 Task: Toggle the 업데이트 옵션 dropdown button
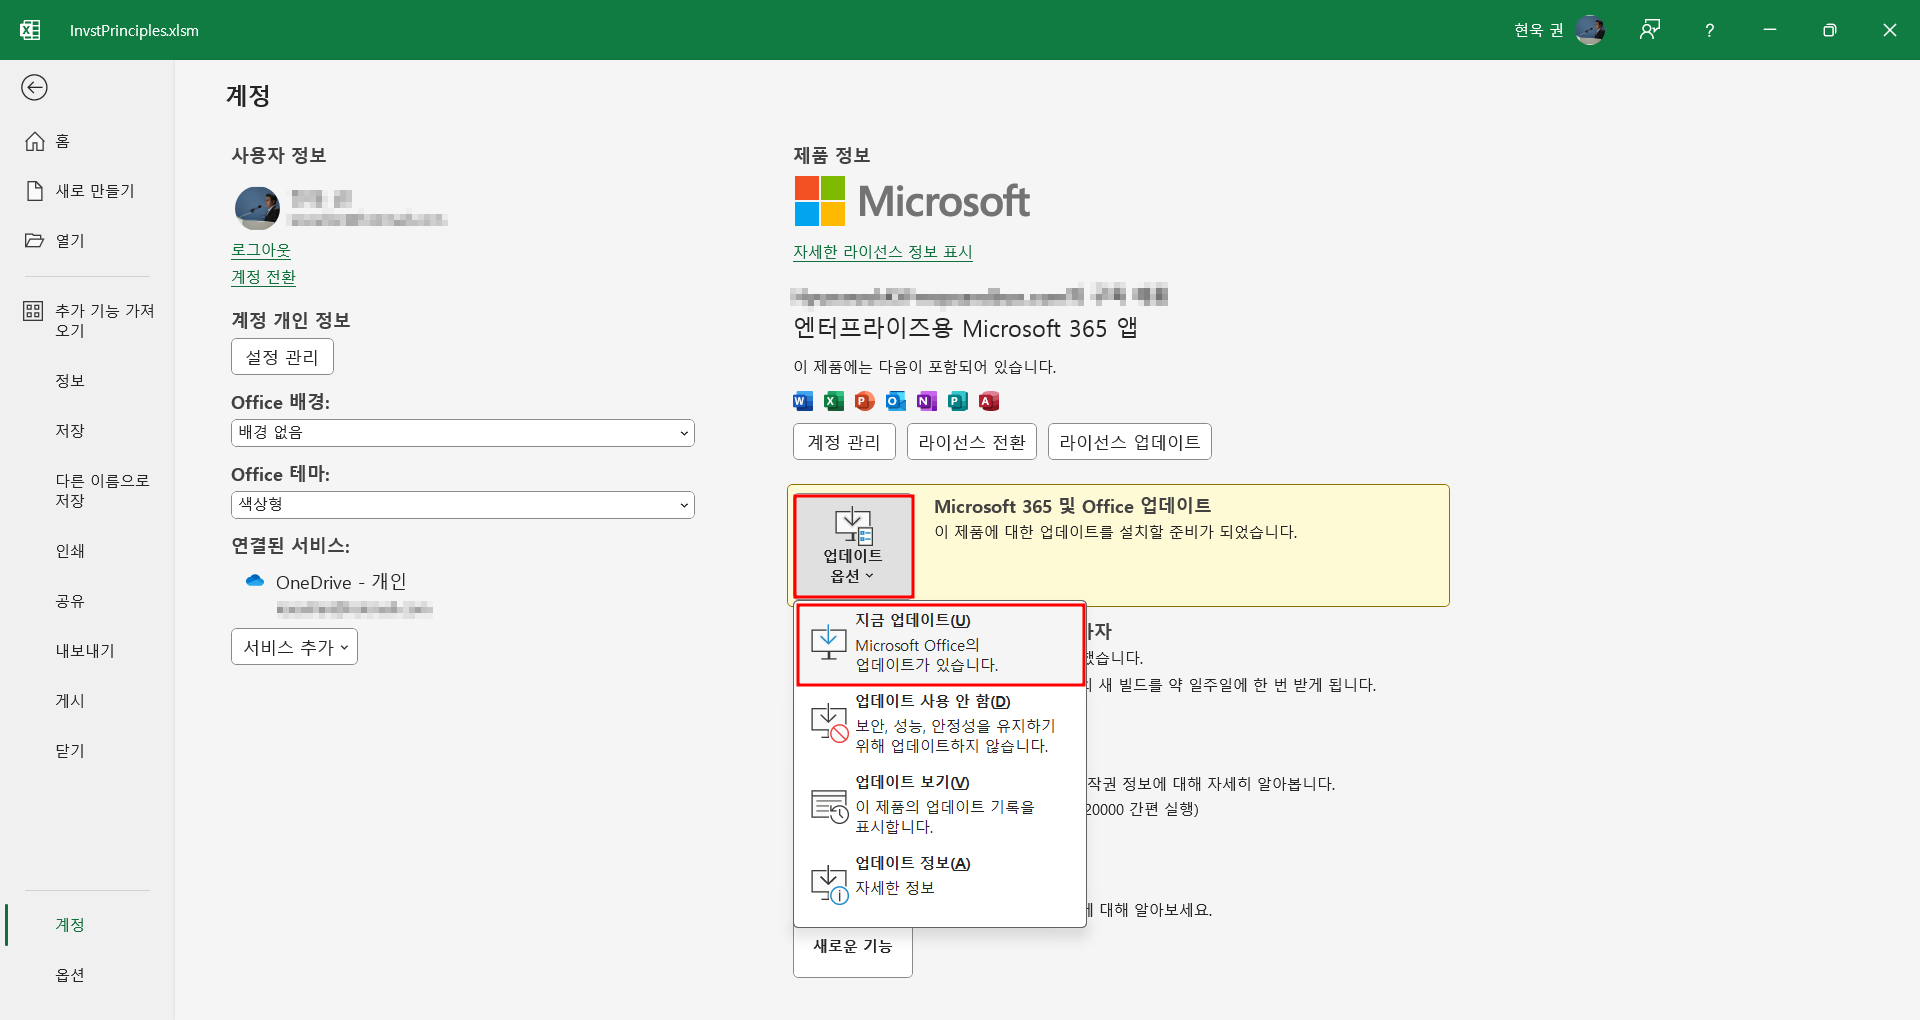point(853,546)
